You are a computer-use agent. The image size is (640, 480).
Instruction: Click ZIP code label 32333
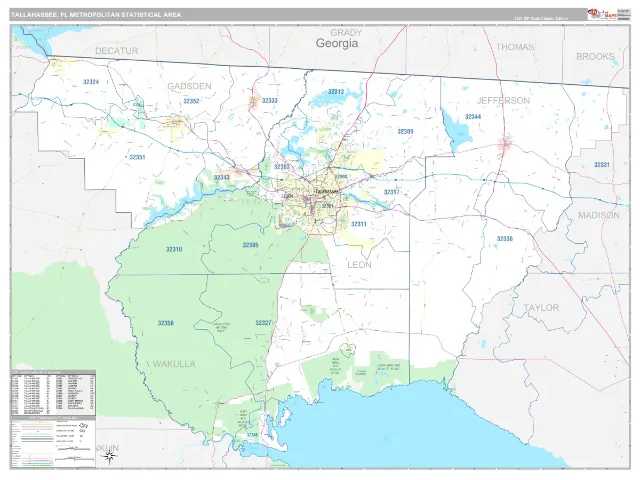coord(269,100)
